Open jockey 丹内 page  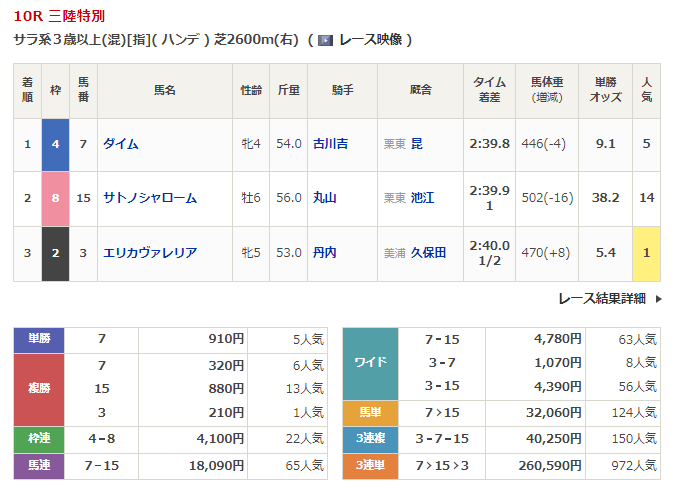[323, 252]
